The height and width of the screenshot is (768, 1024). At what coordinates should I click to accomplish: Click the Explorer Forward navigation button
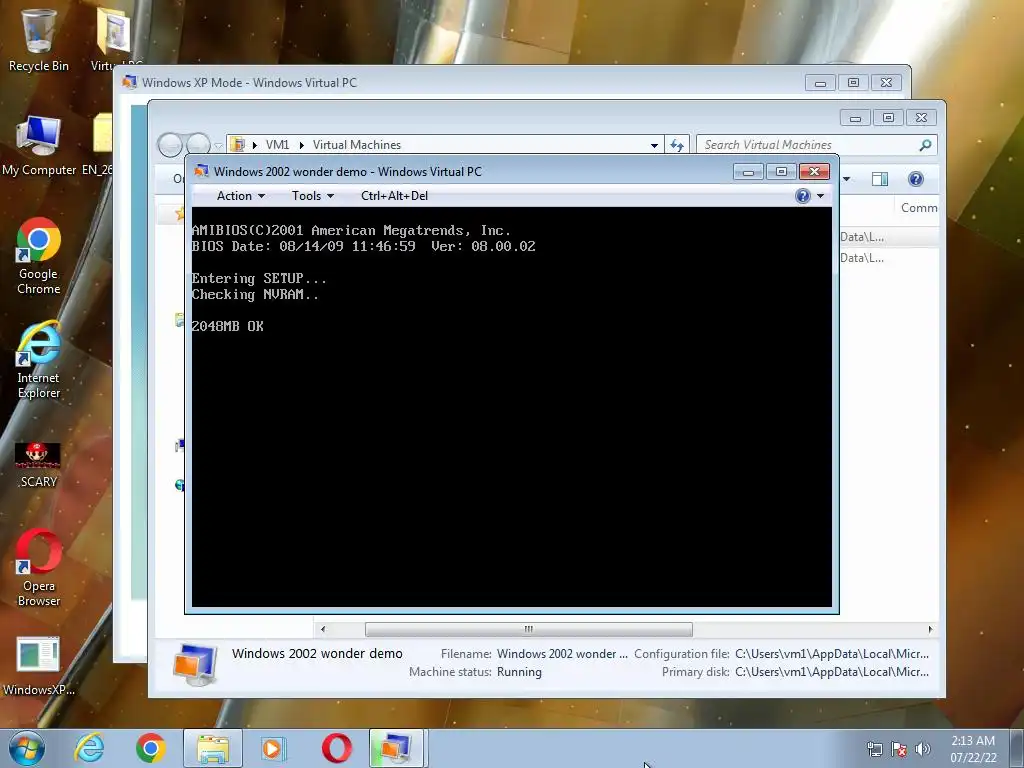197,144
